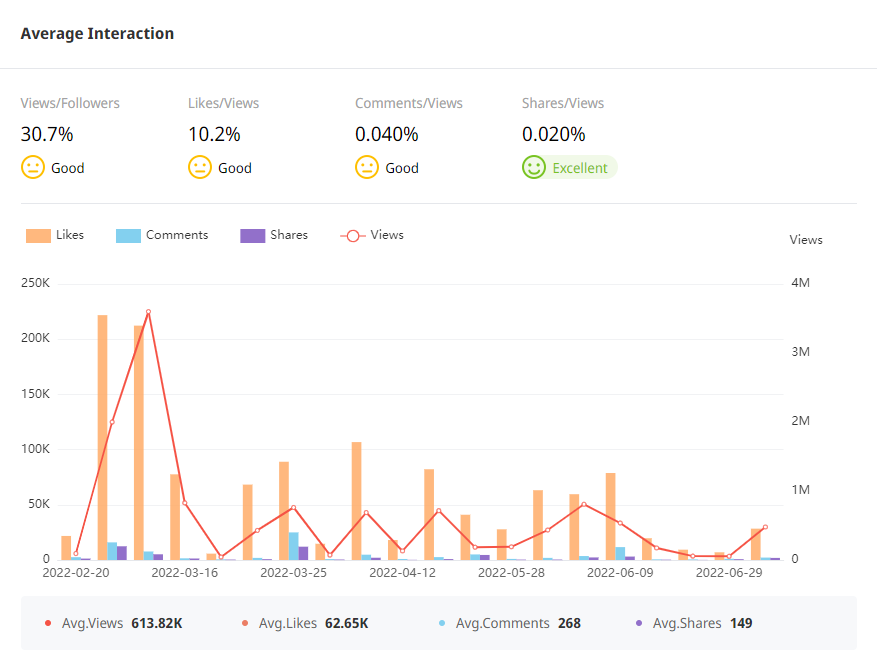Click the Average Interaction heading
Image resolution: width=877 pixels, height=661 pixels.
(x=97, y=34)
